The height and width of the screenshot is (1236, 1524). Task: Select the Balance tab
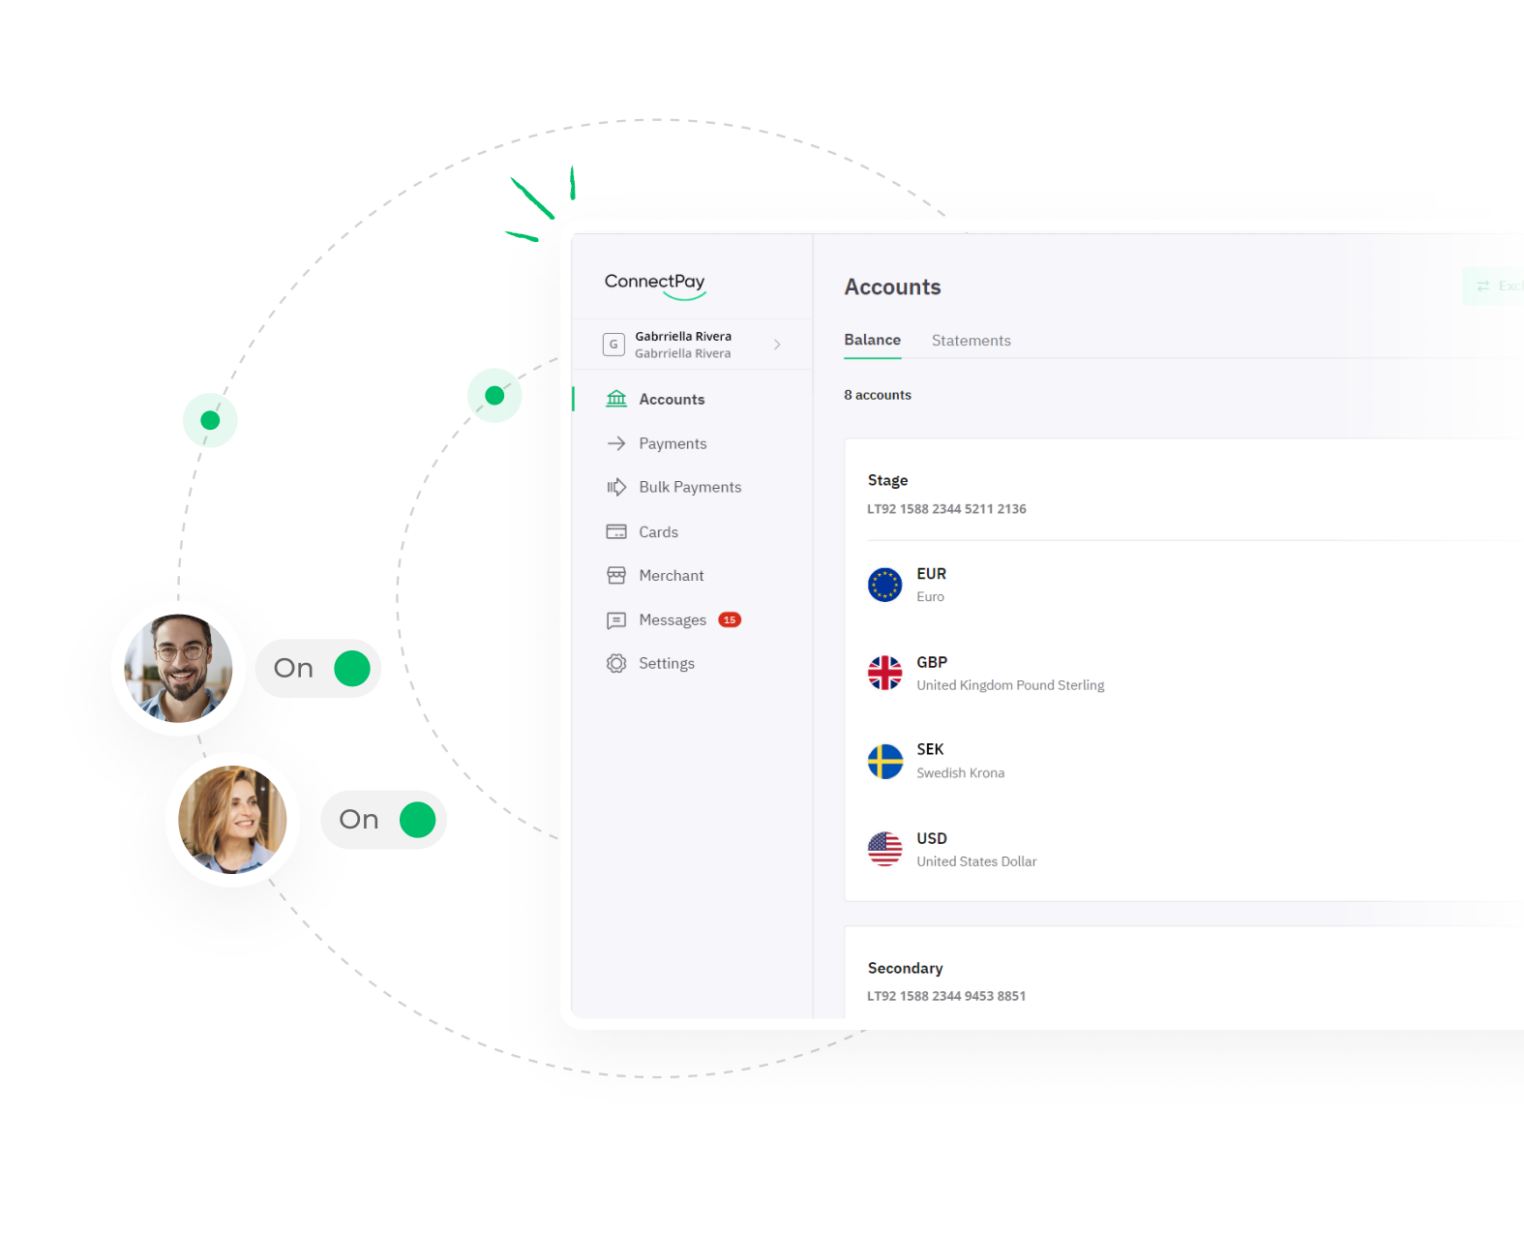click(872, 341)
